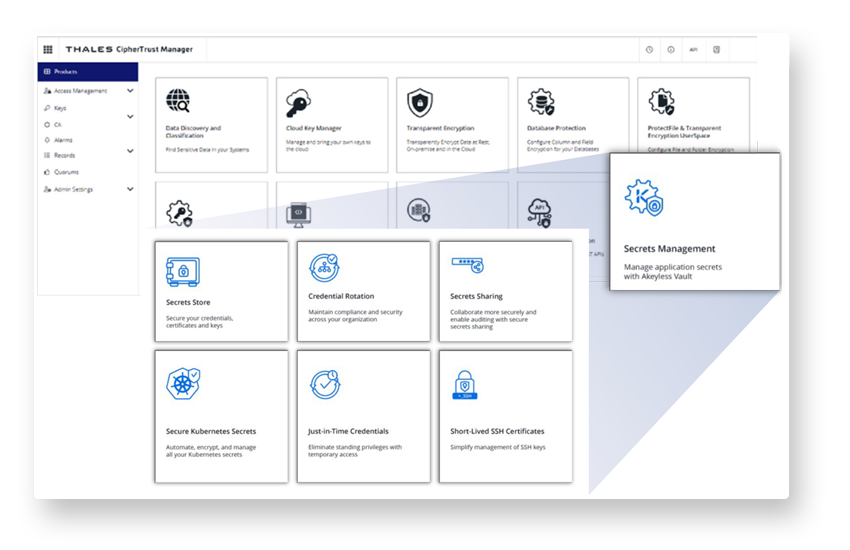Click the Transparent Encryption shield icon
This screenshot has height=550, width=850.
419,102
